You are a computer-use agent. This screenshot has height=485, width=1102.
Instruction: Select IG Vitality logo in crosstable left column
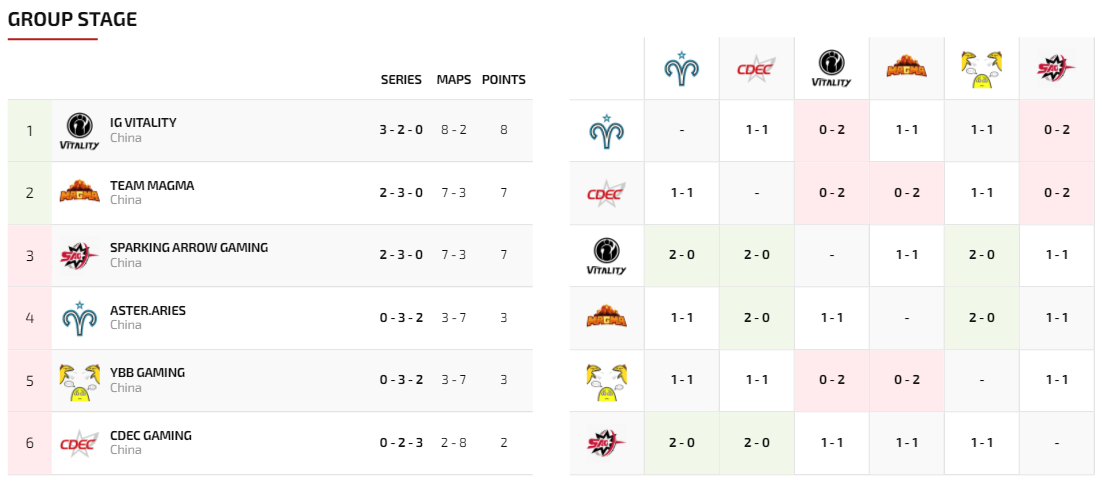coord(607,256)
